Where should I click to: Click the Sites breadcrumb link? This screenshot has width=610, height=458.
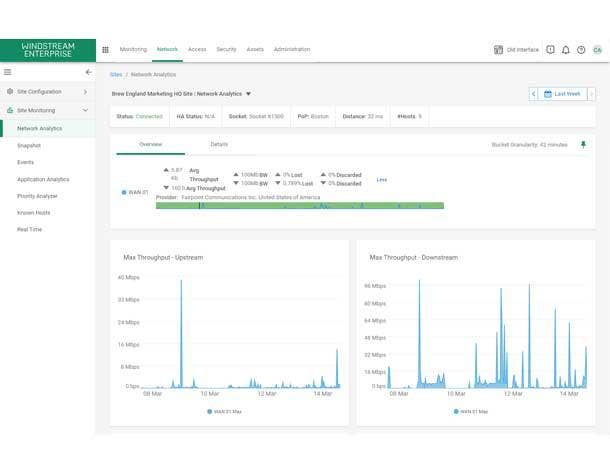click(x=115, y=74)
